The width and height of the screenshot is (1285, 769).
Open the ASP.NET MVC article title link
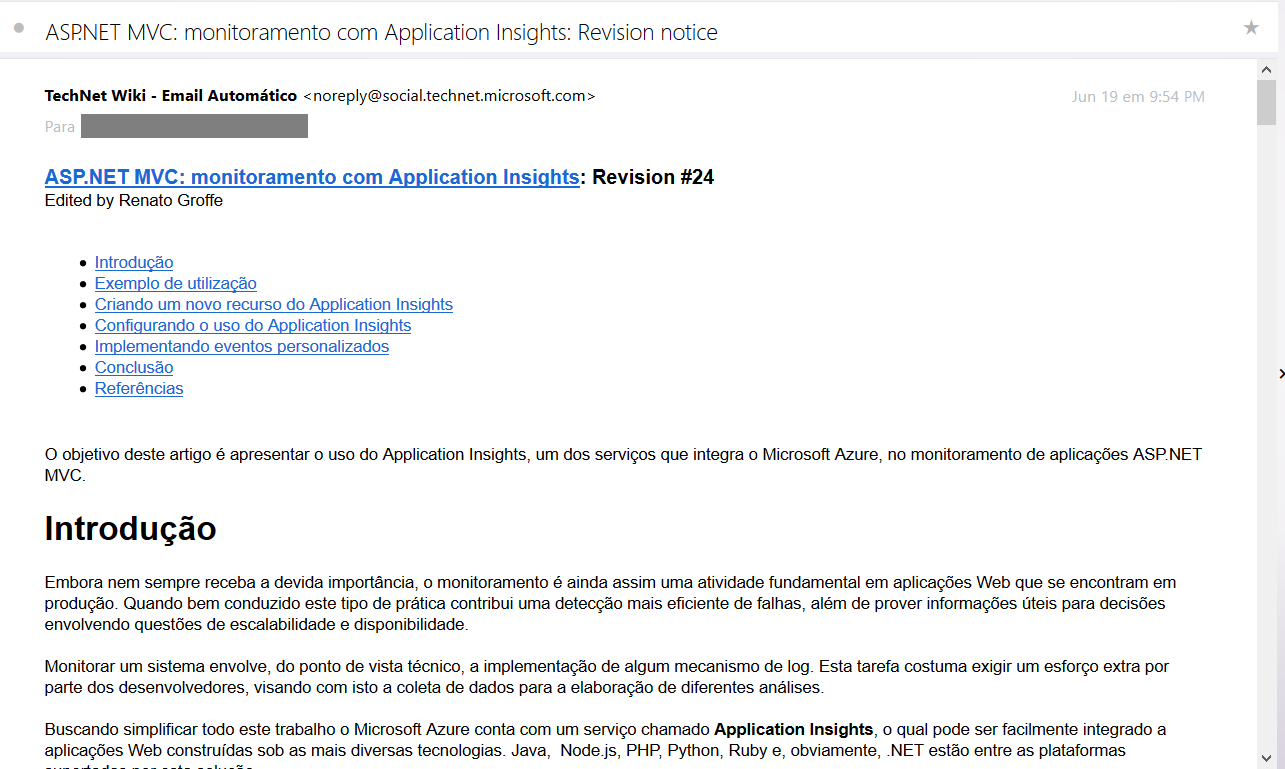312,177
